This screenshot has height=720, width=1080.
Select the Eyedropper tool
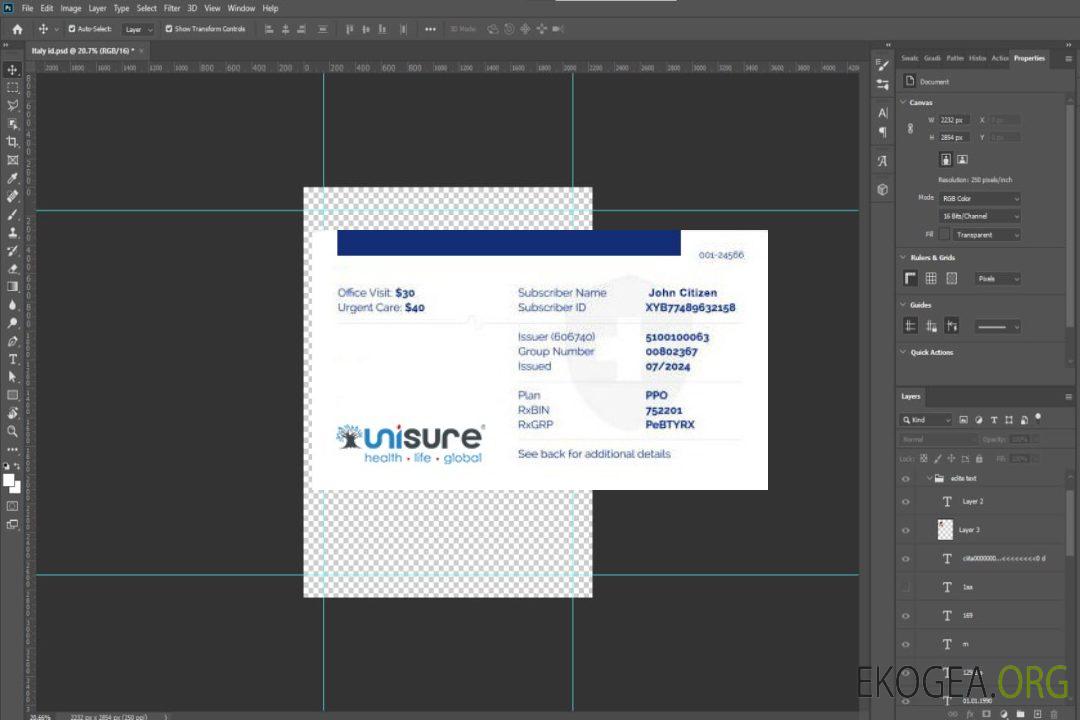(x=13, y=178)
